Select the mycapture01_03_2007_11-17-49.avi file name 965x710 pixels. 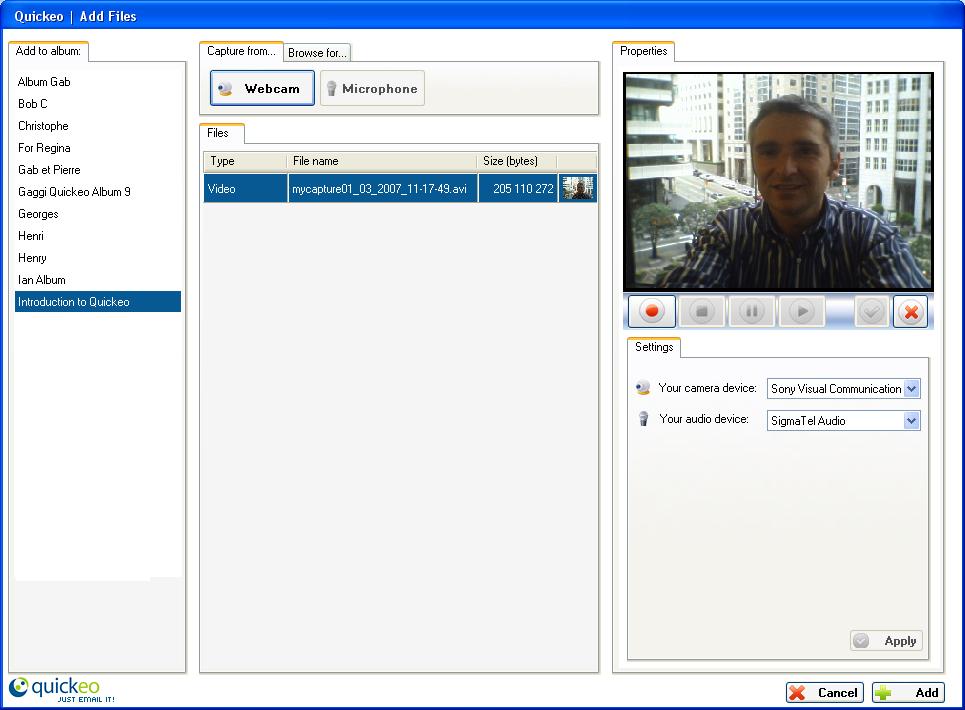pyautogui.click(x=382, y=189)
